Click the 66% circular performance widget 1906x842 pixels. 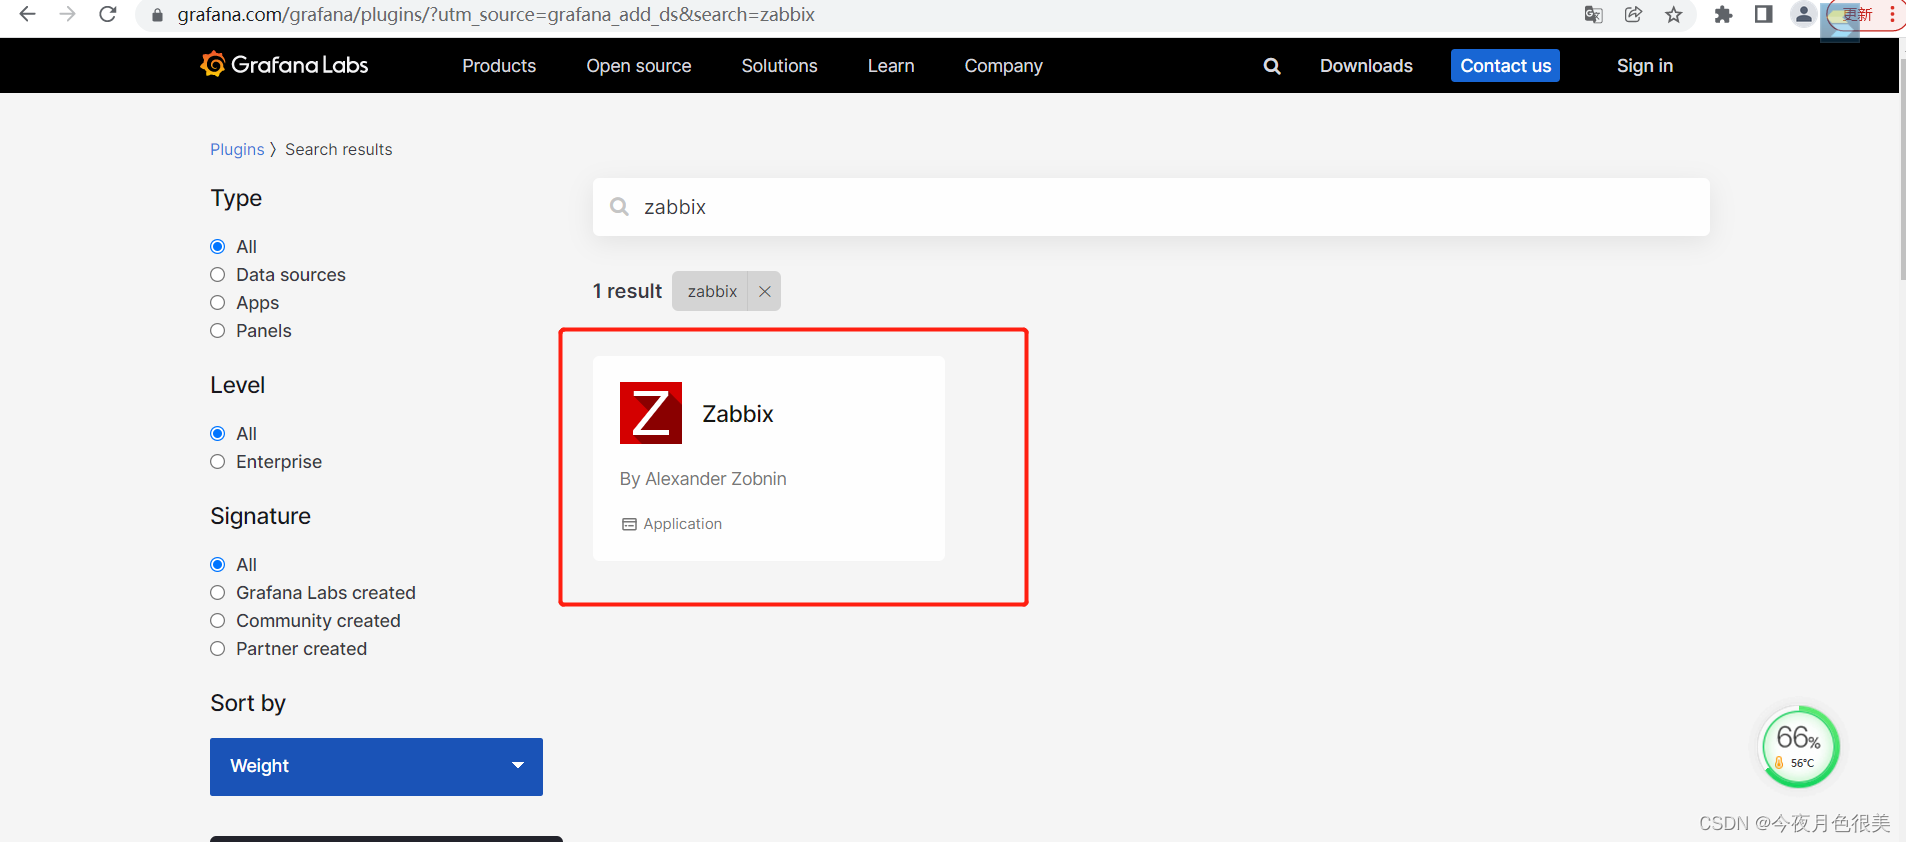pyautogui.click(x=1799, y=747)
